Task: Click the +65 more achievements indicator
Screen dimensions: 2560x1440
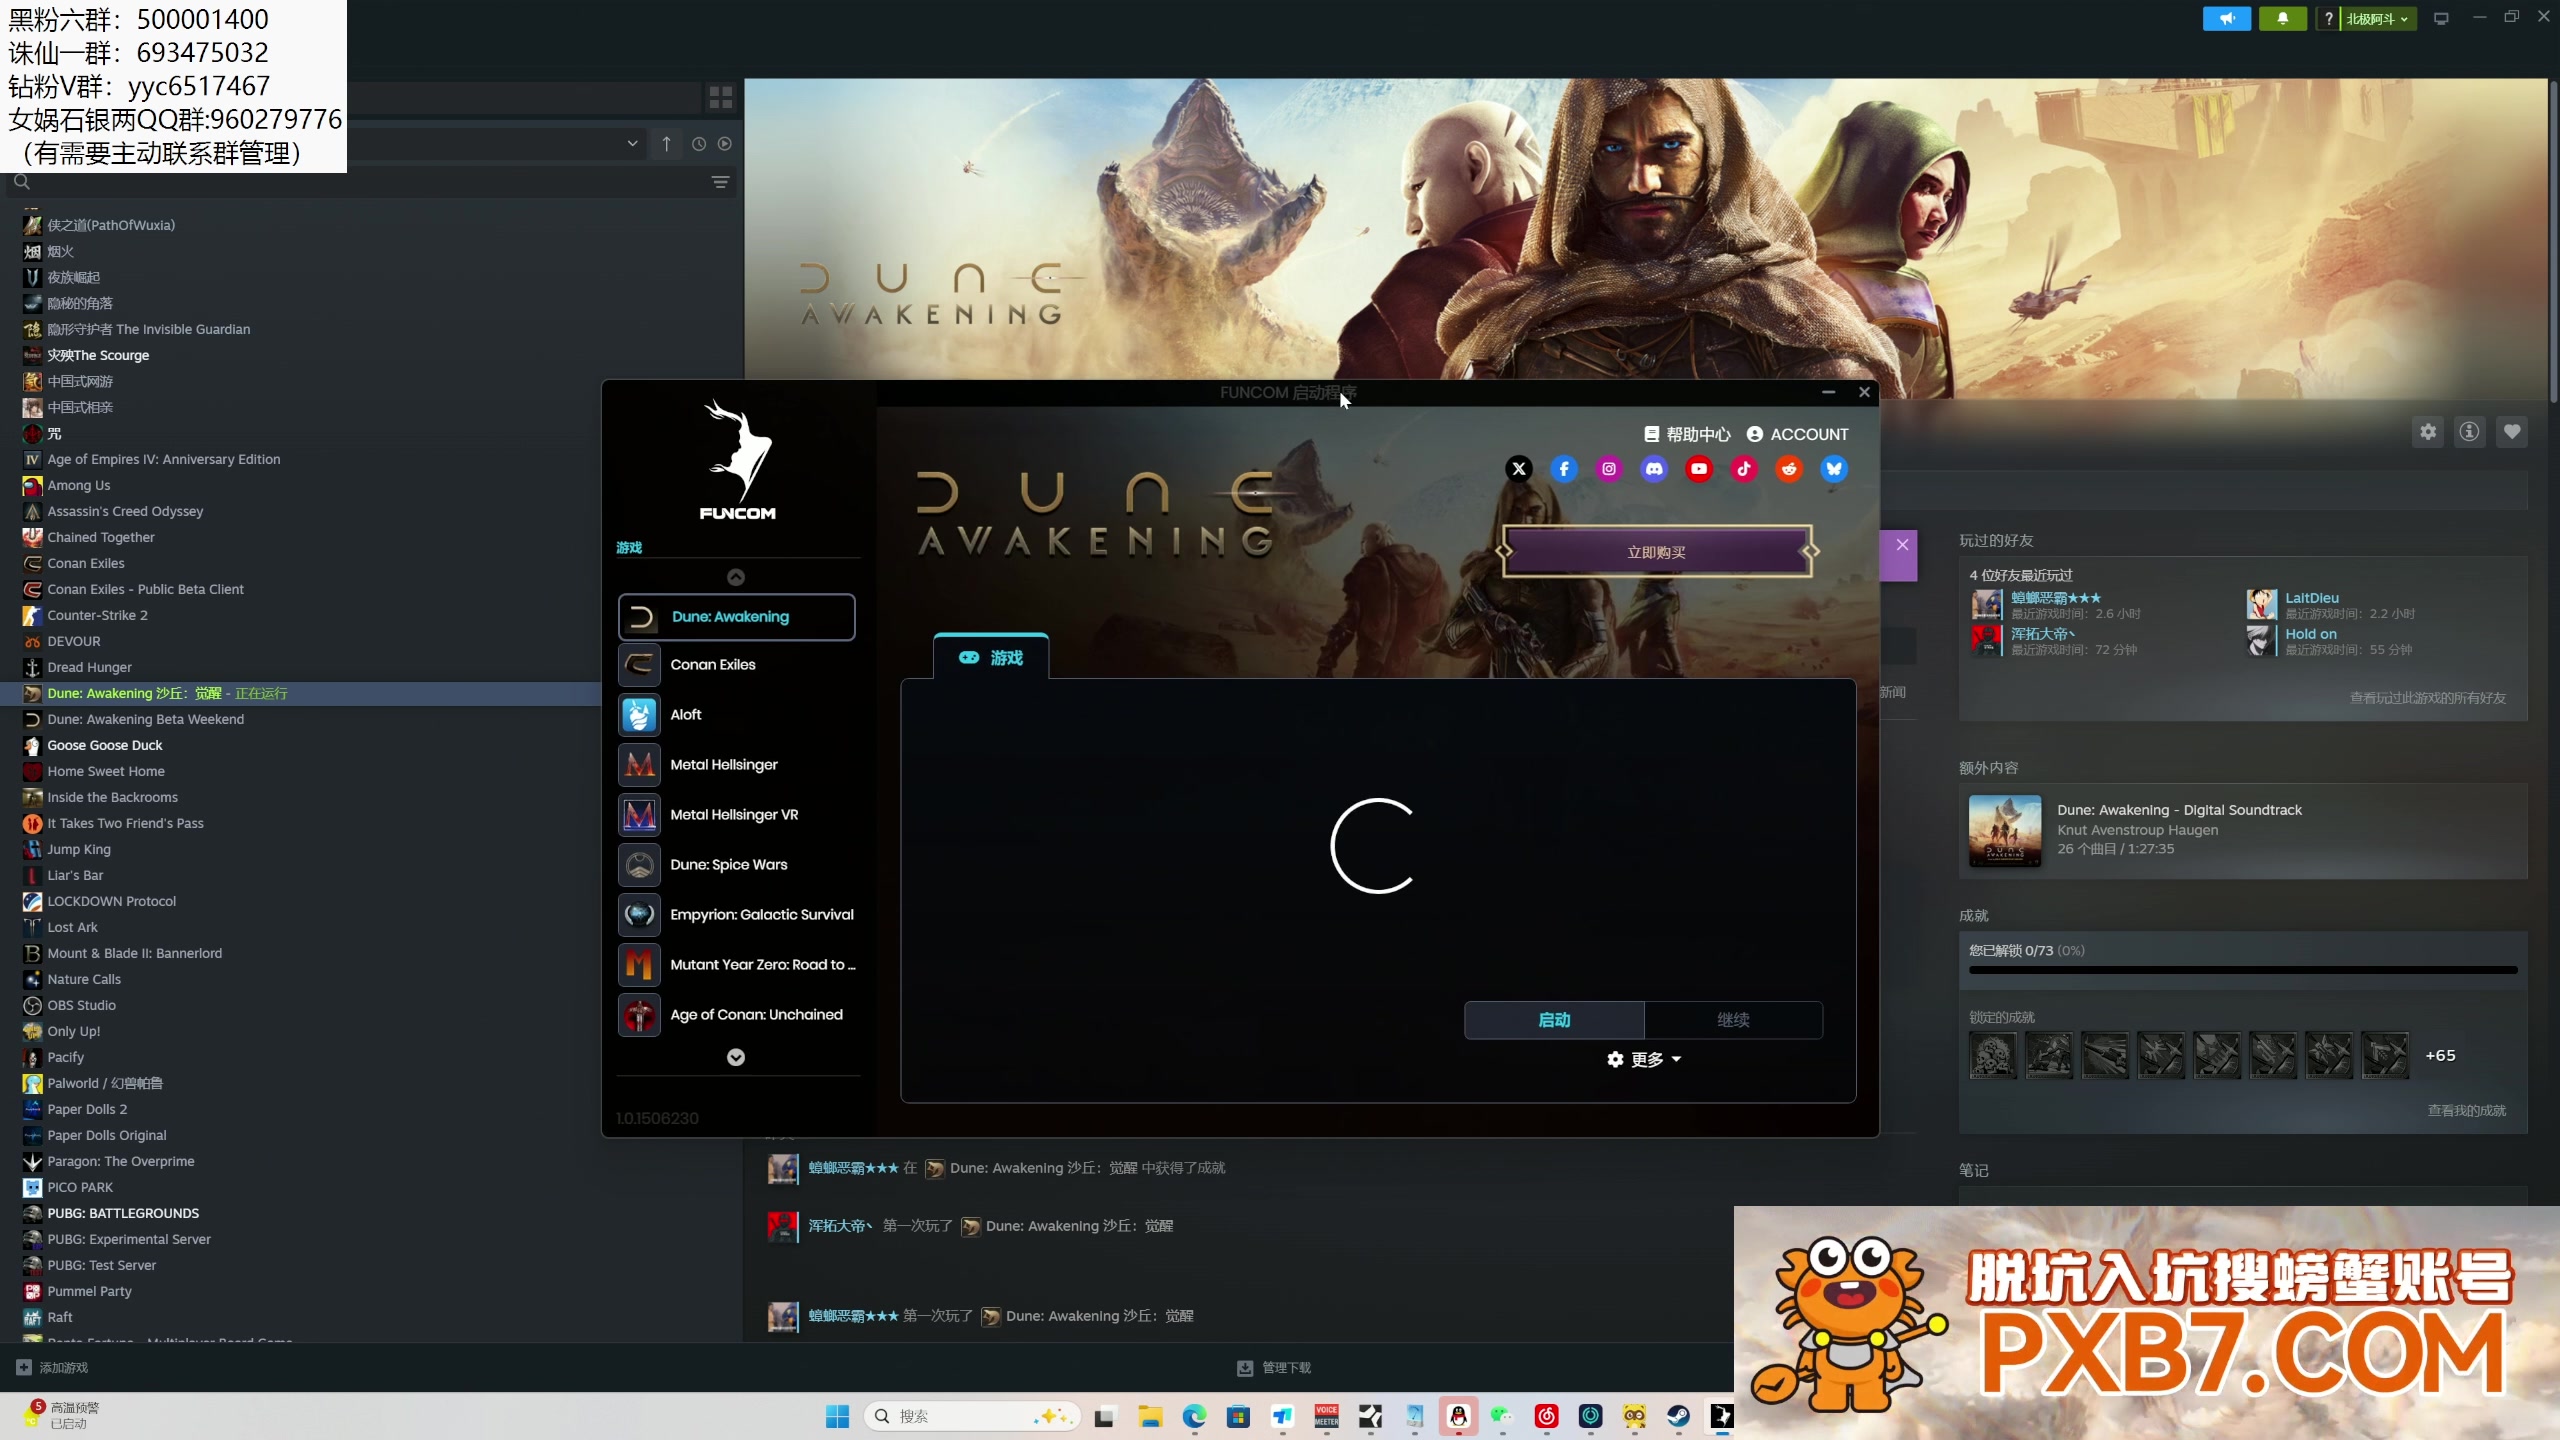Action: pyautogui.click(x=2440, y=1055)
